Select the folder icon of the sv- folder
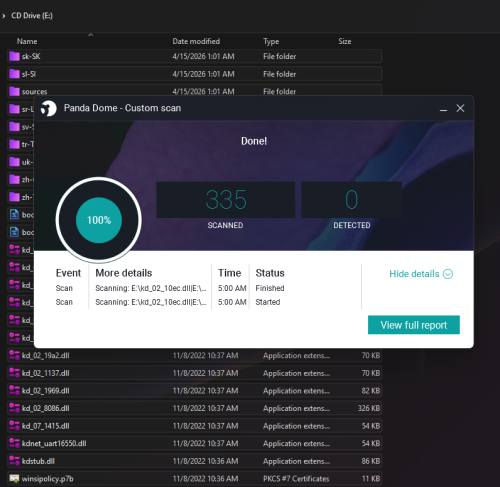Screen dimensions: 500x487 (x=14, y=127)
